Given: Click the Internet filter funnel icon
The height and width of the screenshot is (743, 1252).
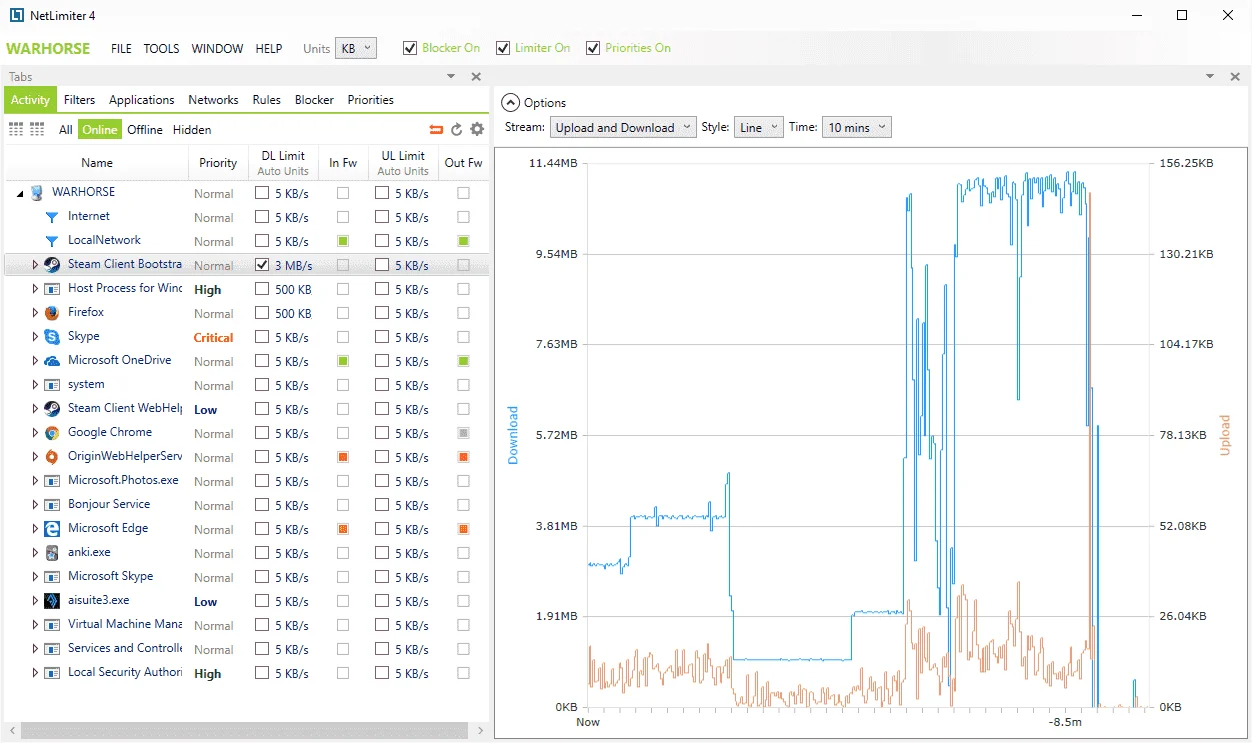Looking at the screenshot, I should pyautogui.click(x=52, y=217).
